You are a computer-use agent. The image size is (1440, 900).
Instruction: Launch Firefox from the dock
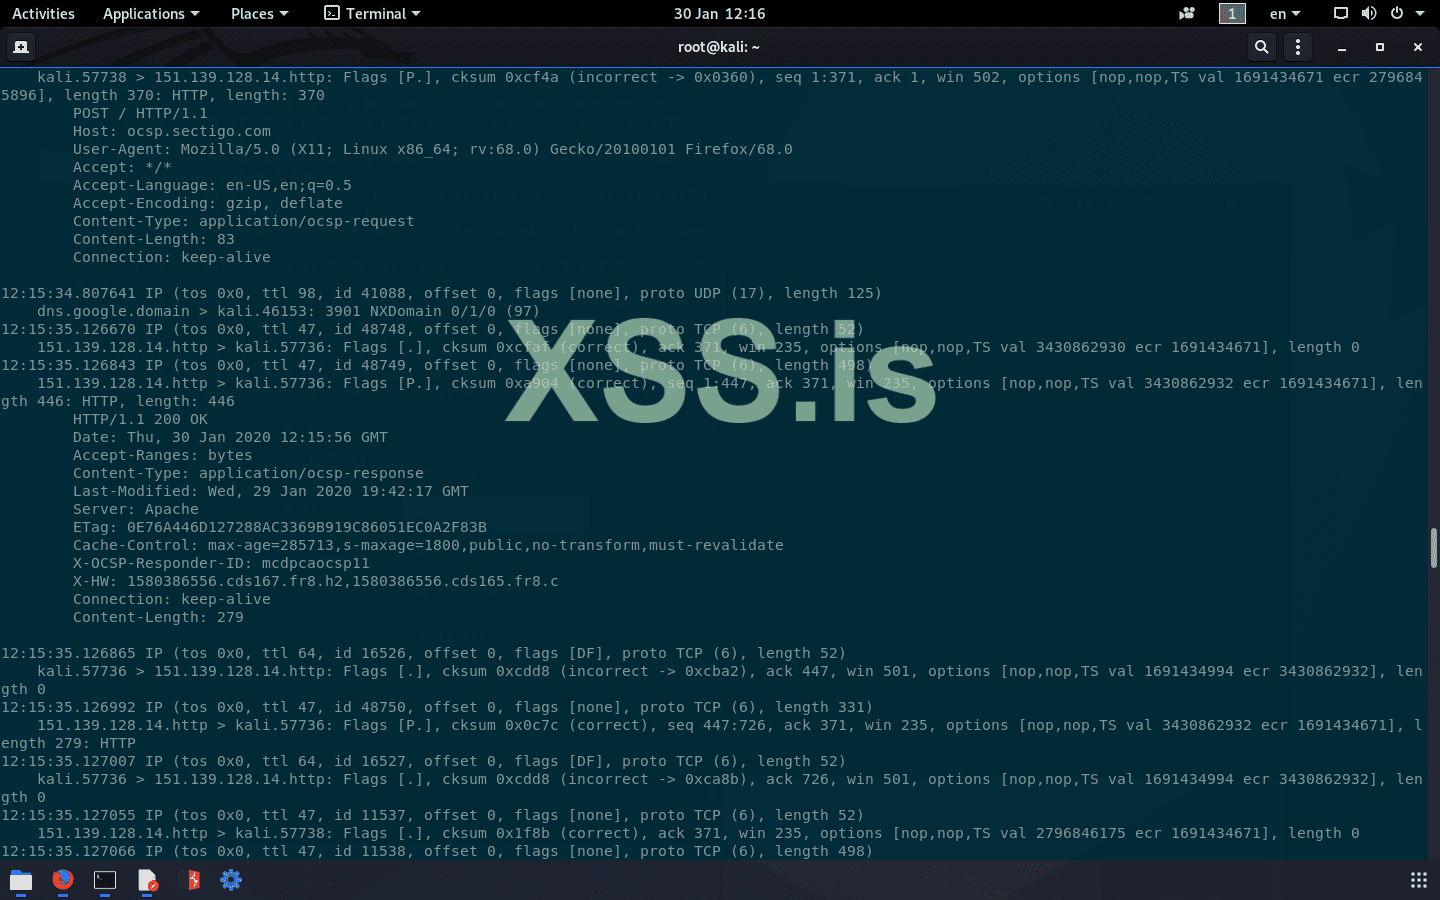(x=63, y=880)
